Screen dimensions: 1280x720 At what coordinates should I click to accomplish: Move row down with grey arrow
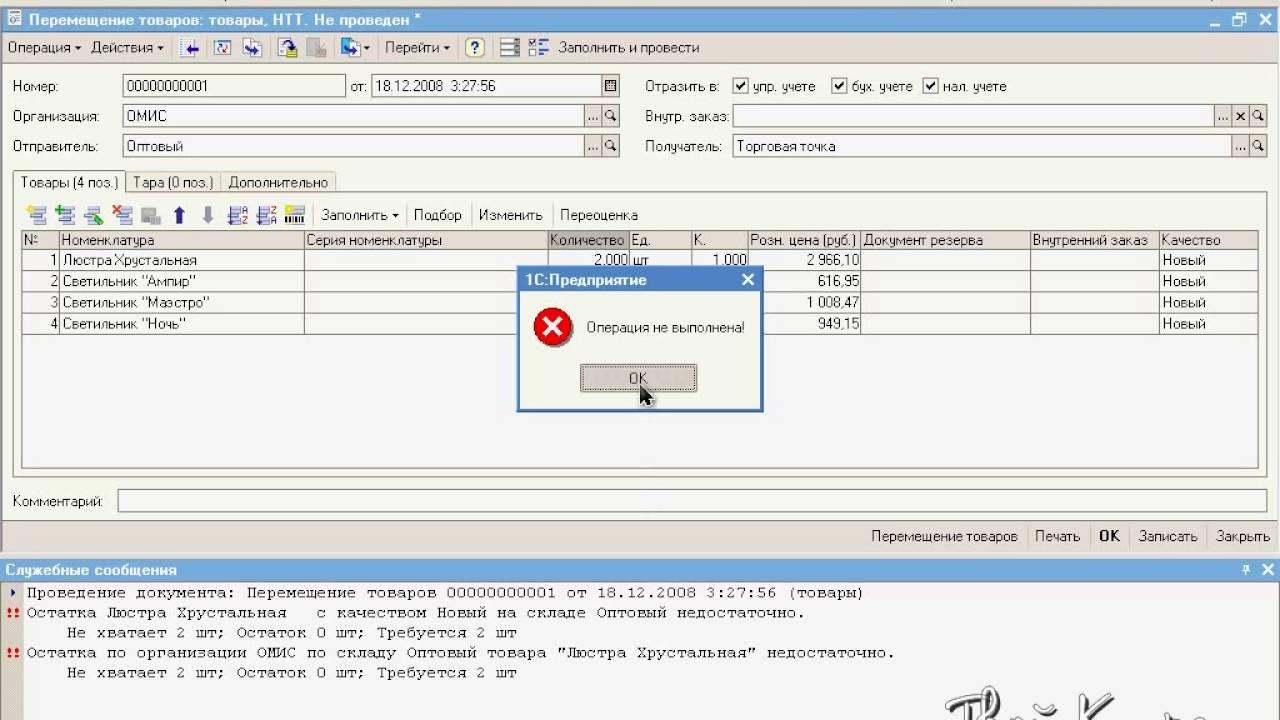208,215
